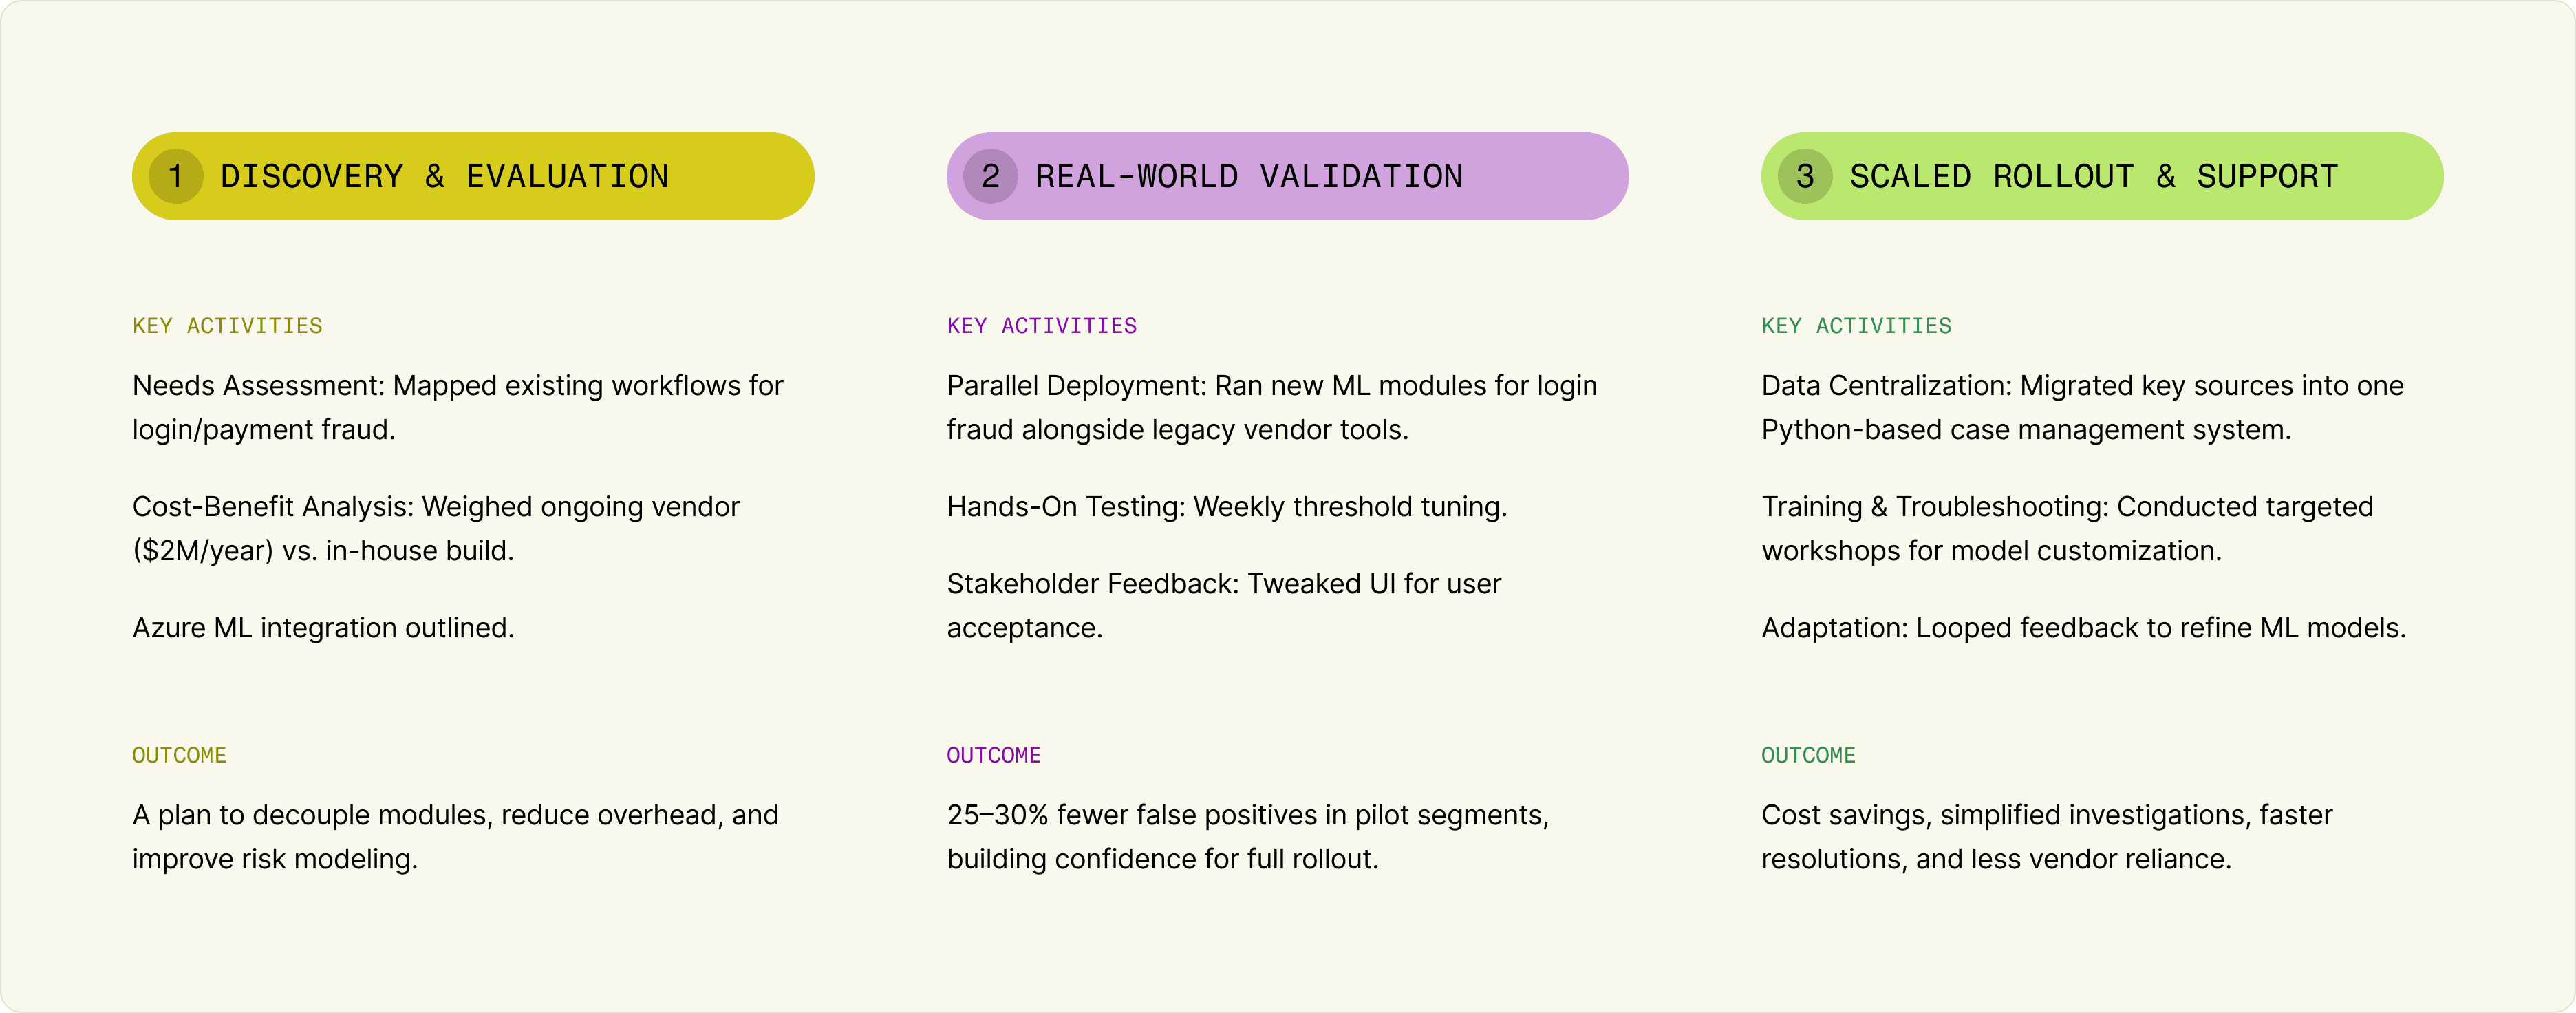Viewport: 2576px width, 1013px height.
Task: Click the Data Centralization paragraph
Action: pyautogui.click(x=2082, y=407)
